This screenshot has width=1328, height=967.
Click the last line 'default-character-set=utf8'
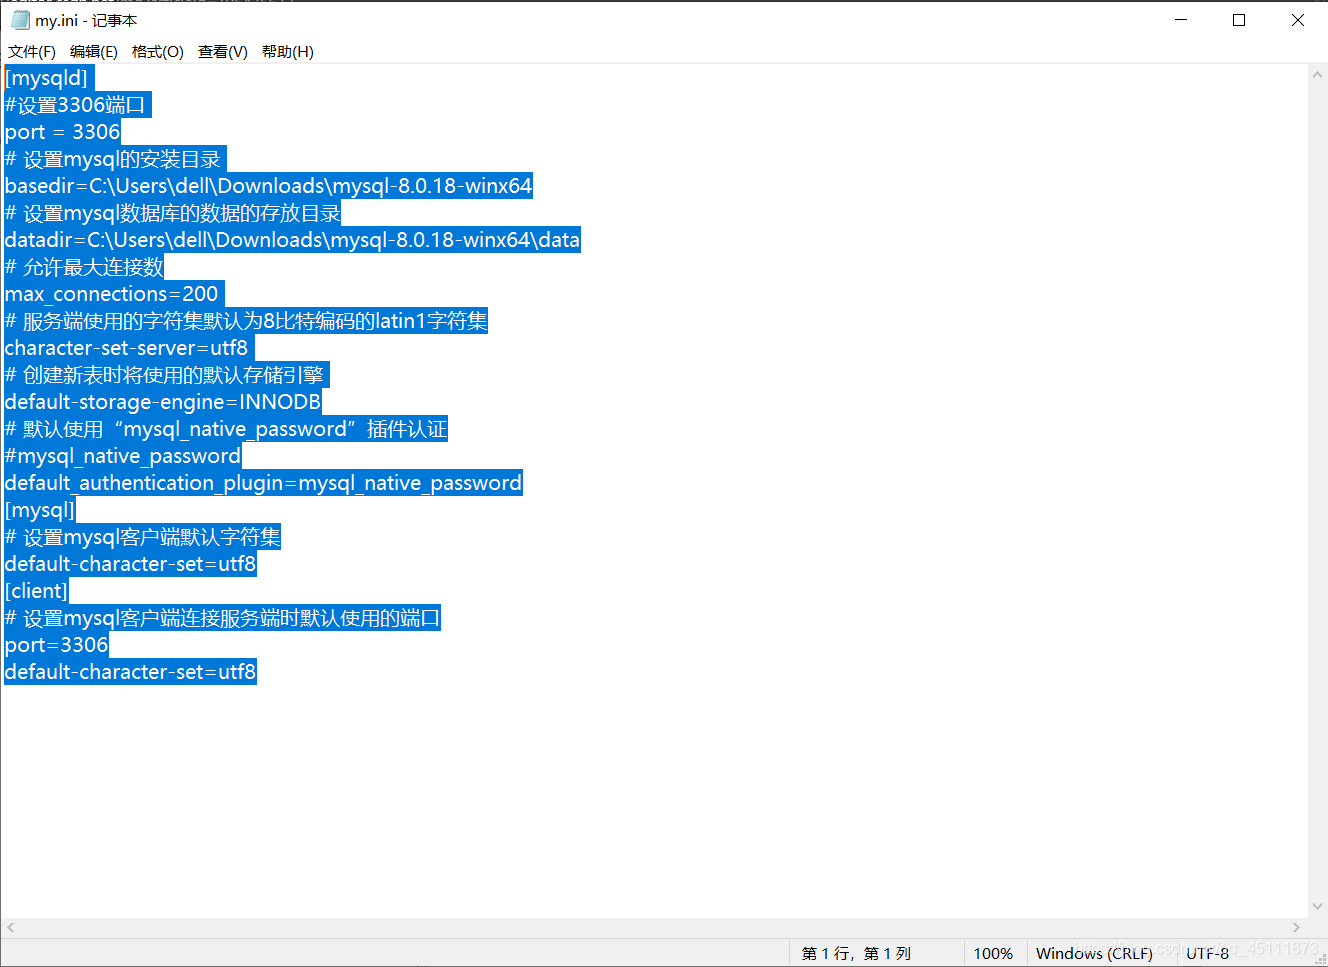point(130,672)
